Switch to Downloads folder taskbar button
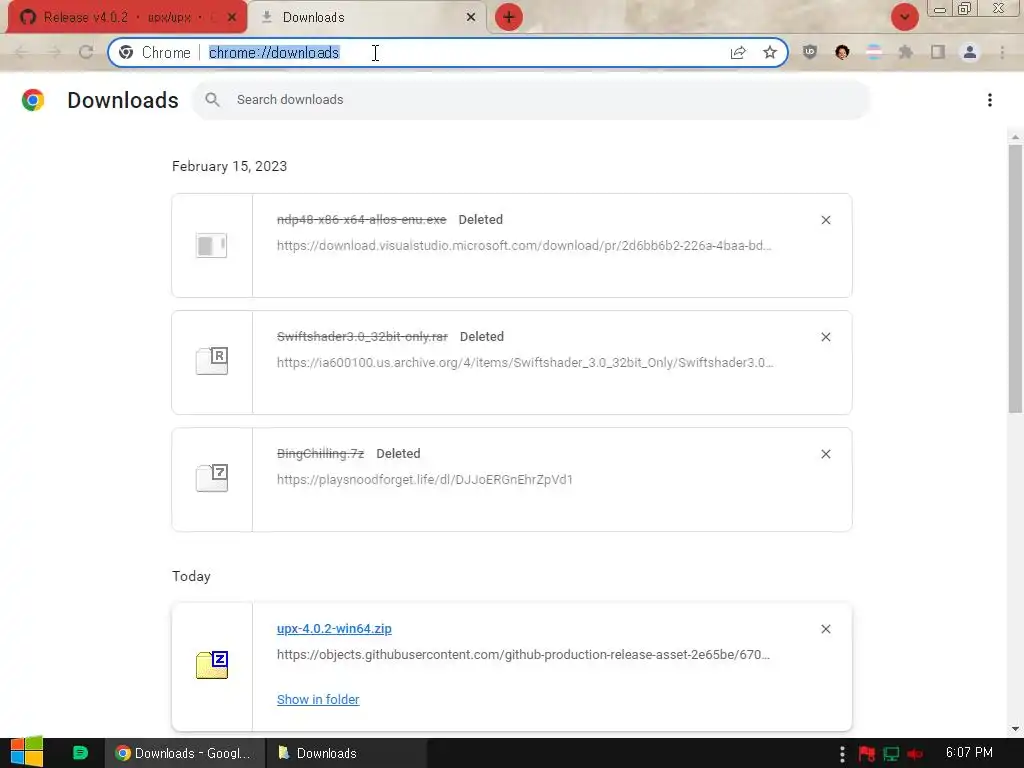Screen dimensions: 1024x768 347,753
